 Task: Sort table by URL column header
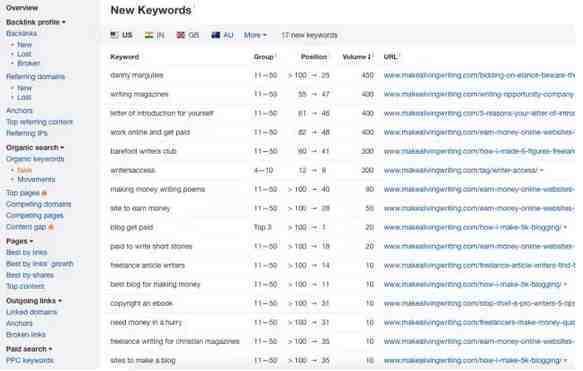point(391,57)
